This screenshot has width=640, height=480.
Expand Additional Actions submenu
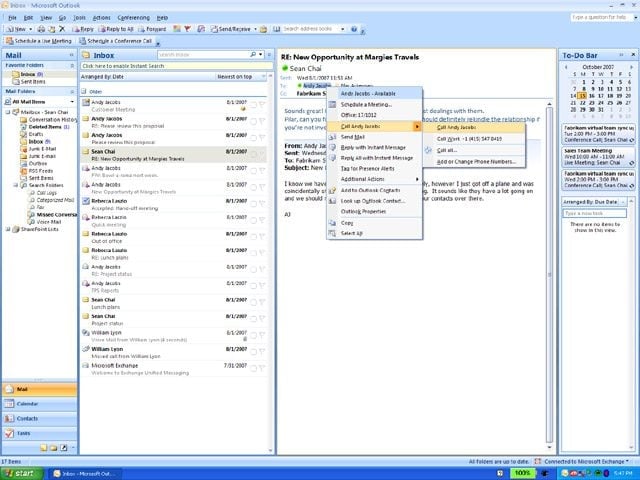pyautogui.click(x=375, y=179)
